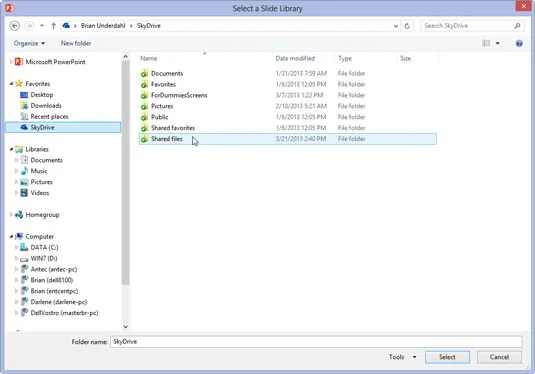This screenshot has width=535, height=374.
Task: Select SkyDrive in the navigation pane
Action: click(x=63, y=127)
